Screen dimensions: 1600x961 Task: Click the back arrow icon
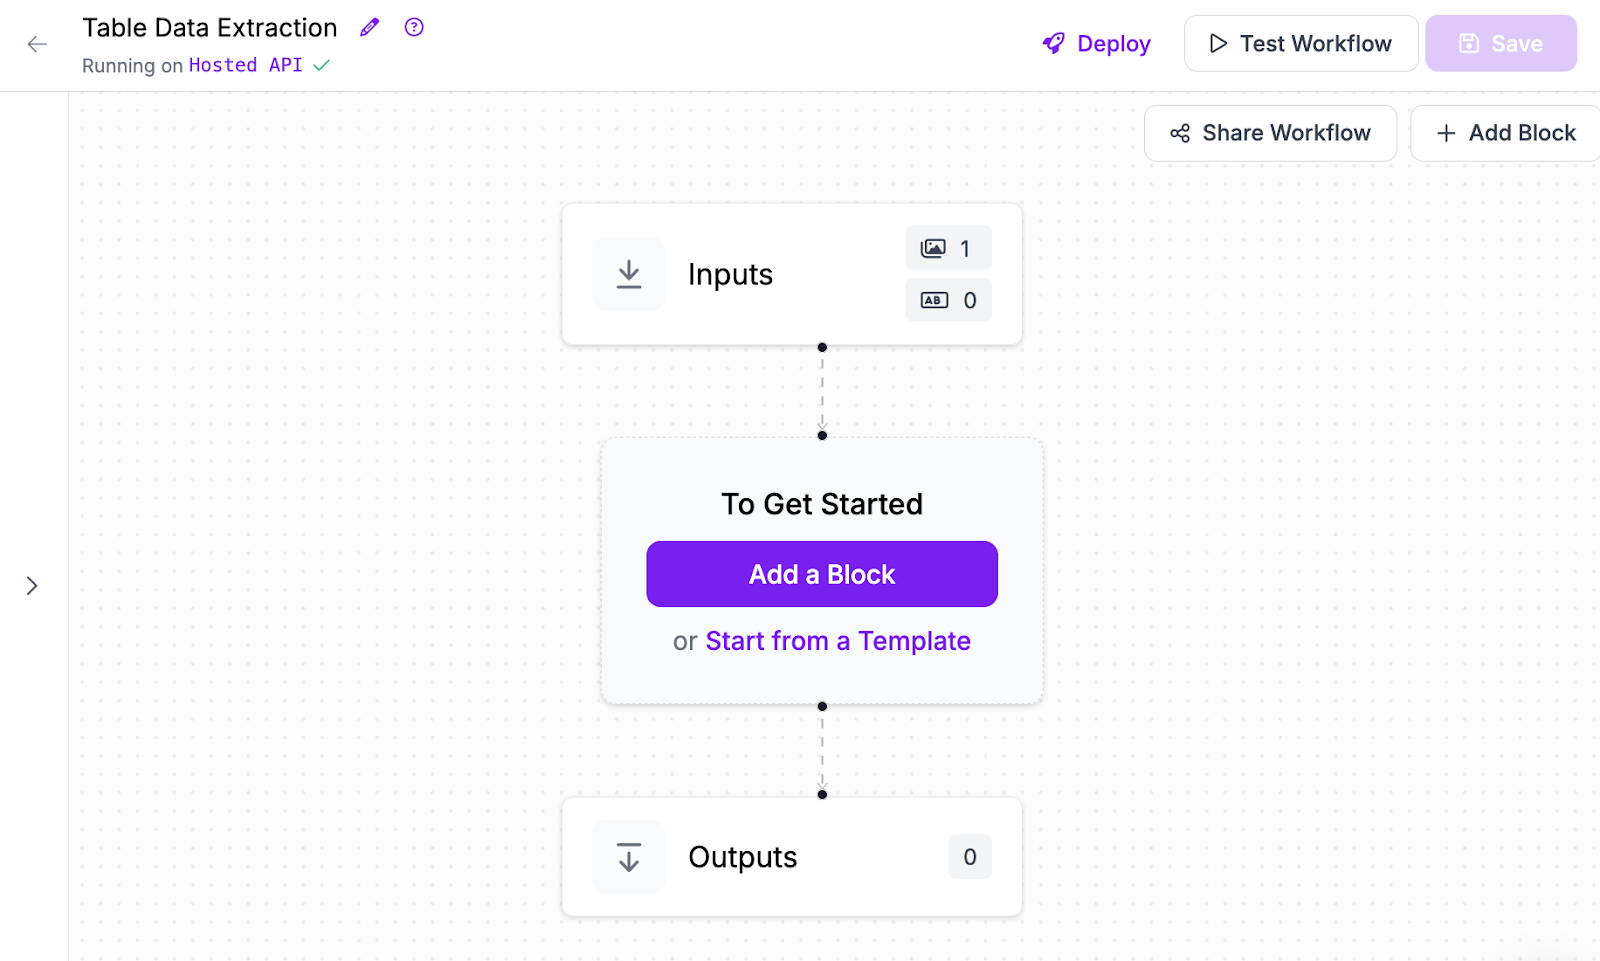[37, 44]
